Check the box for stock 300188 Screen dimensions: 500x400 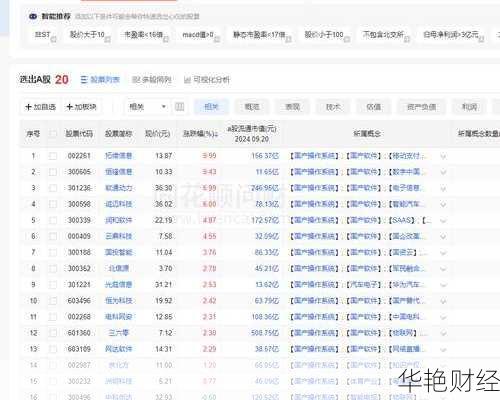point(53,252)
